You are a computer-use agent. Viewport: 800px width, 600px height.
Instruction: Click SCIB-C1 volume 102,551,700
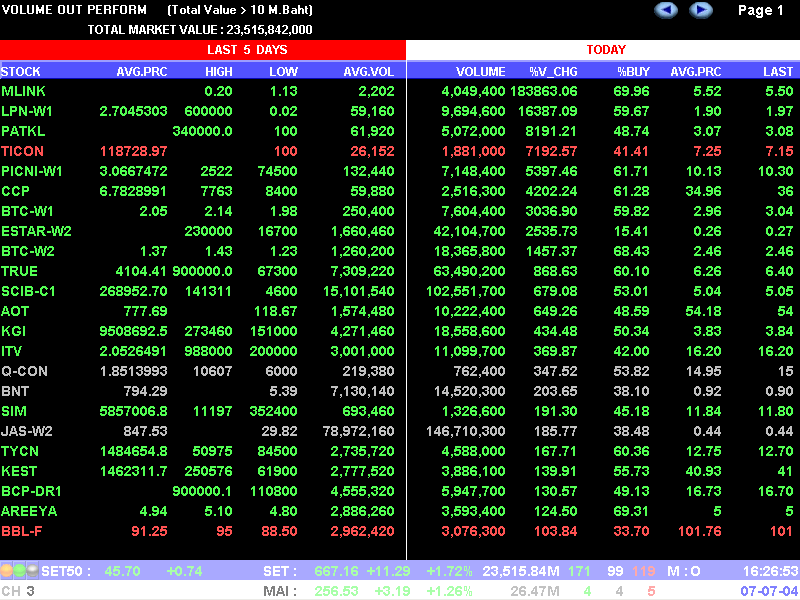pyautogui.click(x=465, y=291)
